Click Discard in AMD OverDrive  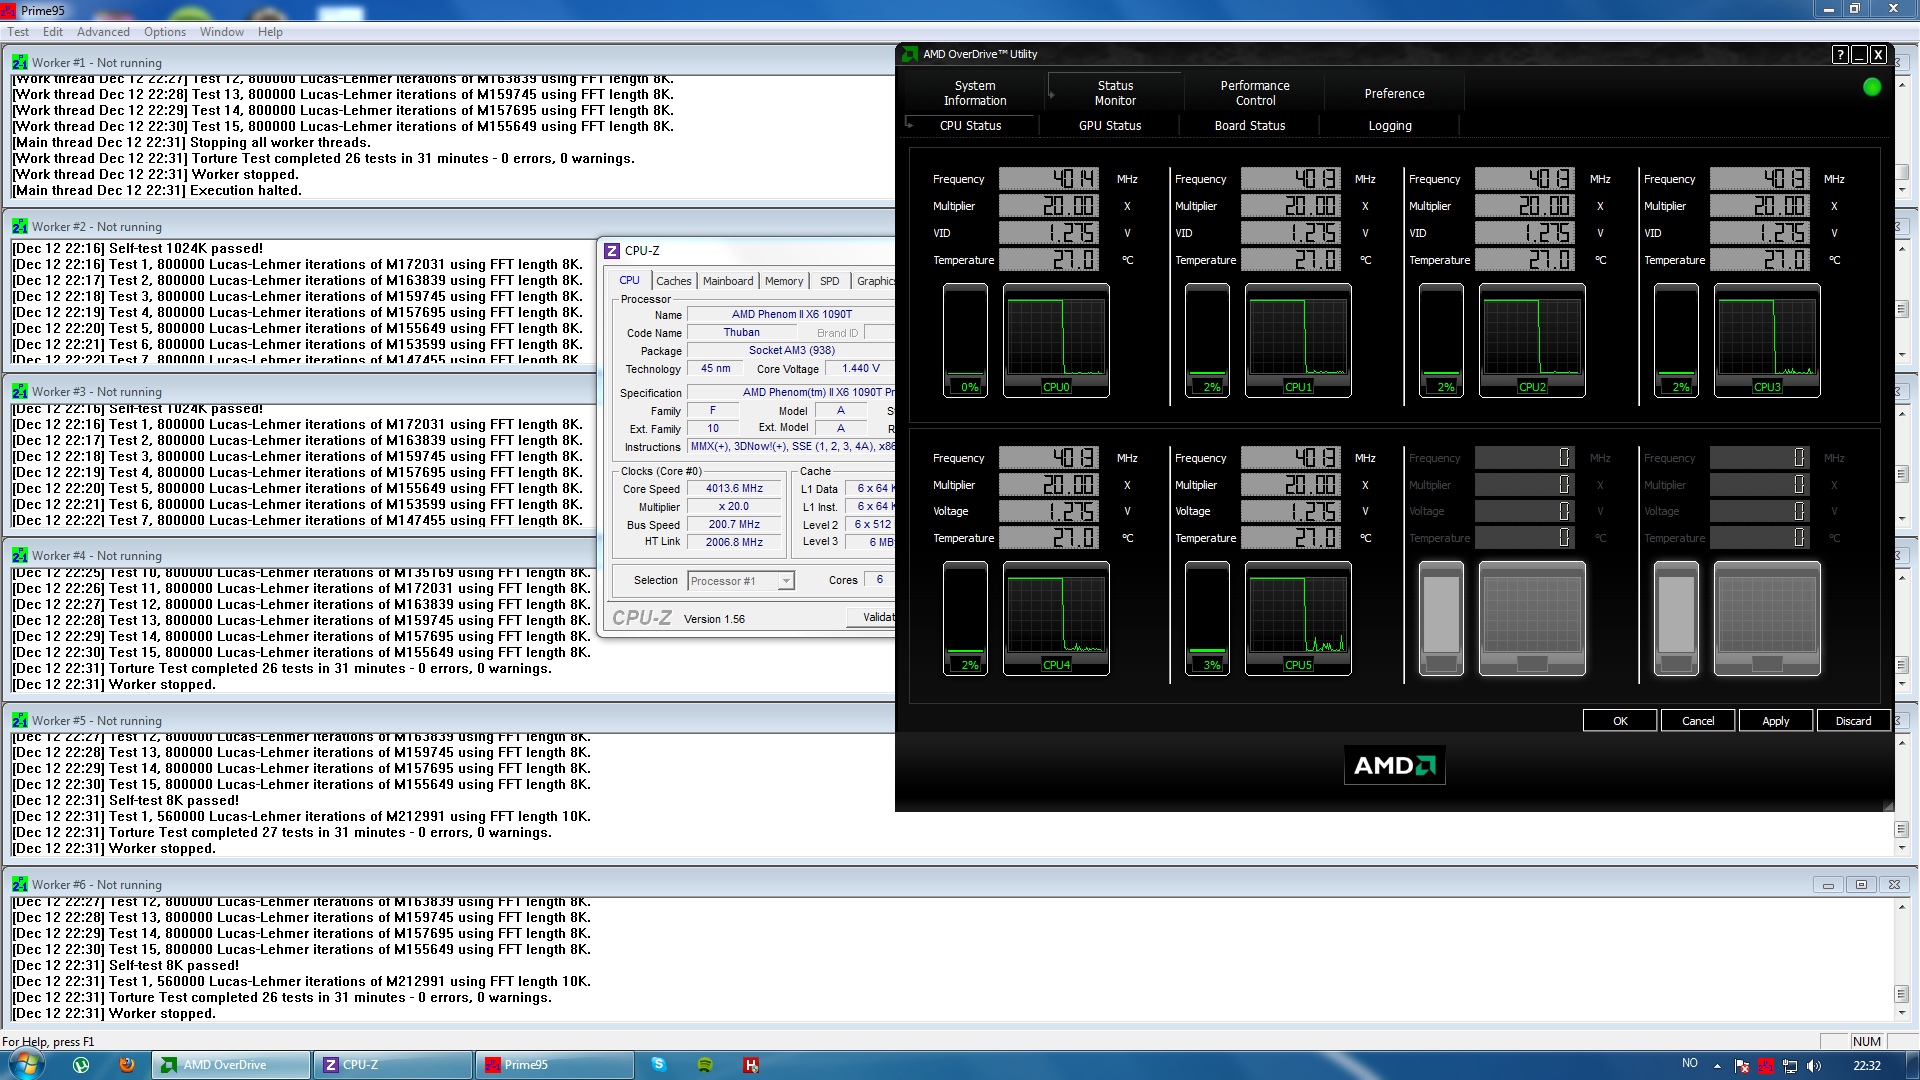coord(1853,721)
